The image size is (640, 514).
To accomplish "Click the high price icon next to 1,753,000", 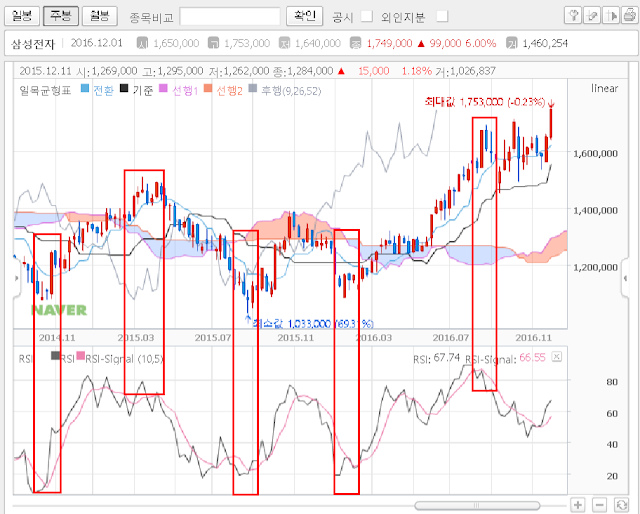I will click(x=213, y=43).
